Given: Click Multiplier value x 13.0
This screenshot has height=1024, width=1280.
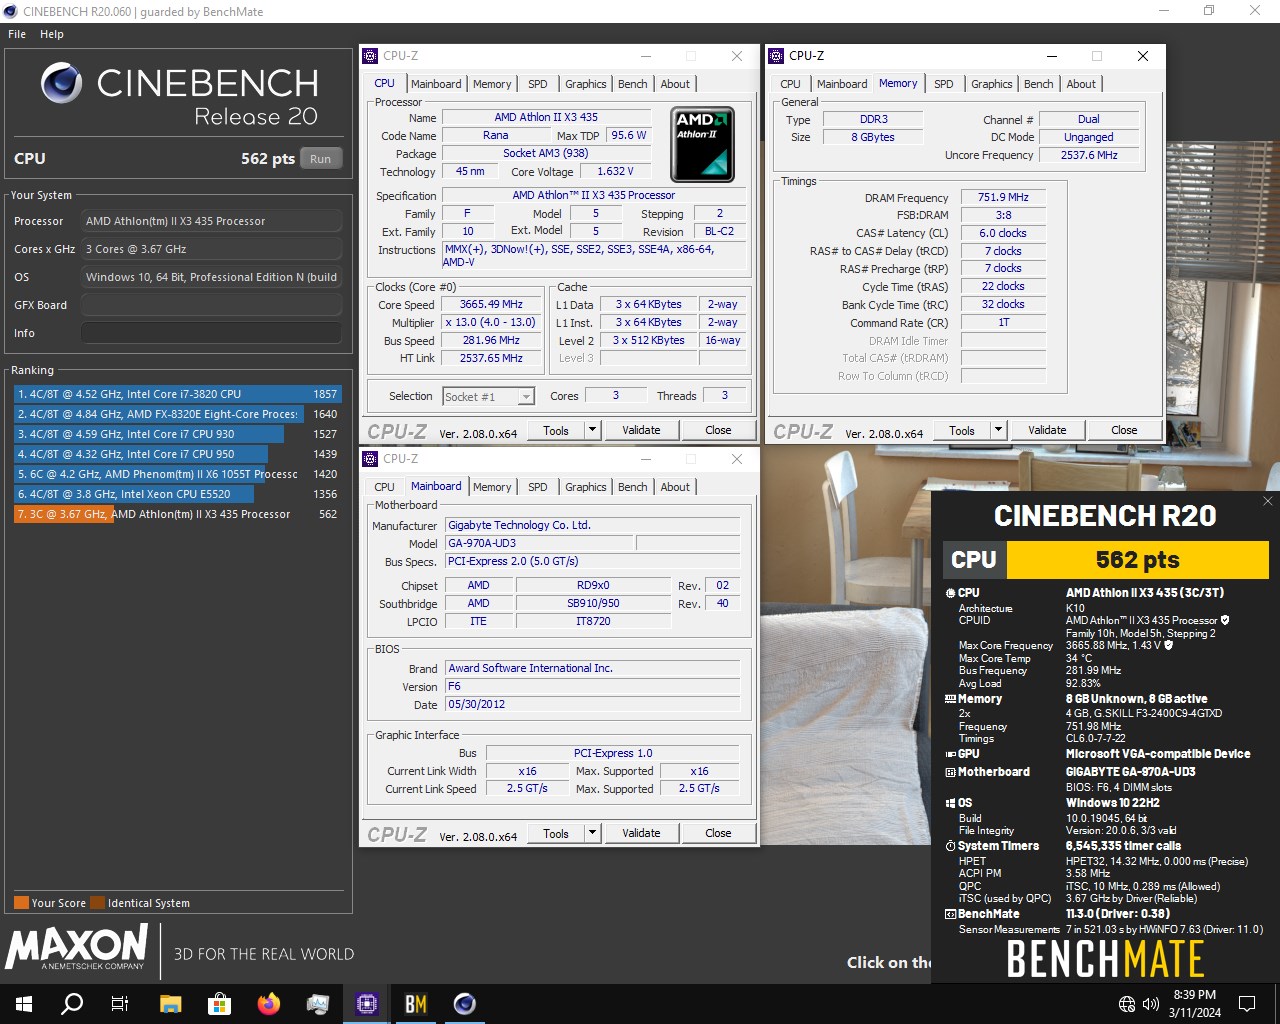Looking at the screenshot, I should point(491,323).
